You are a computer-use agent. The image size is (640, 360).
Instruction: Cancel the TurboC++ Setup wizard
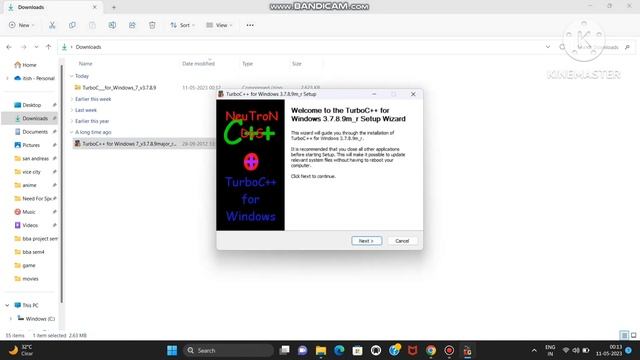(x=402, y=241)
